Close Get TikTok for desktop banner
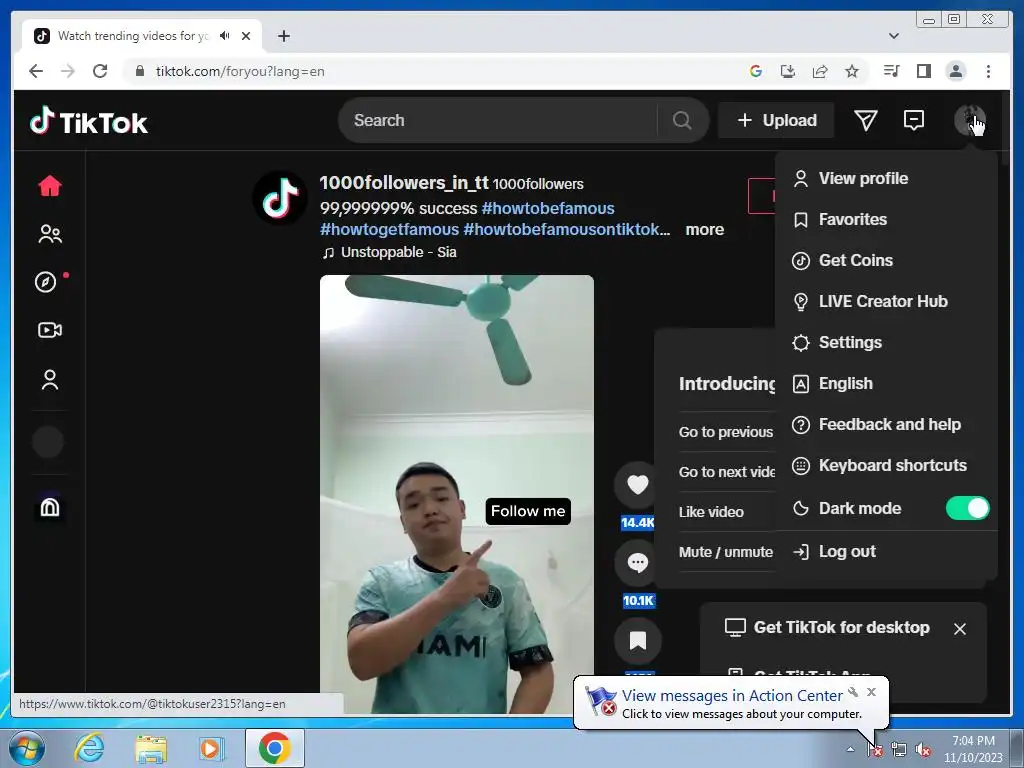 pos(959,629)
